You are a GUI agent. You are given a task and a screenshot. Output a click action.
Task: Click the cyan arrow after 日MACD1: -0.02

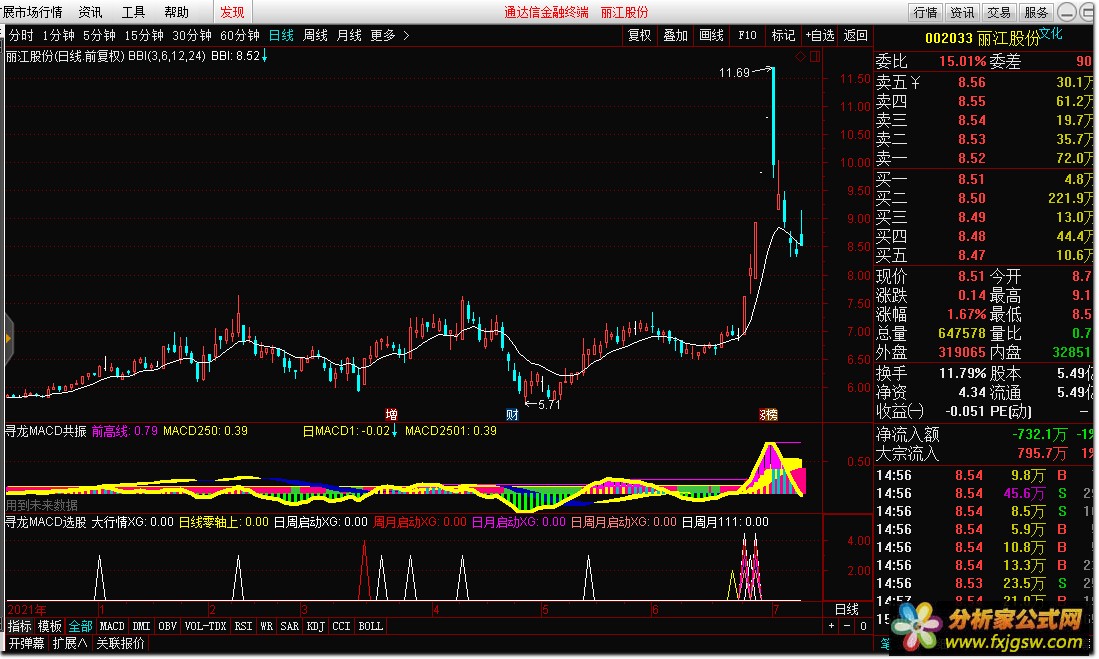coord(395,430)
